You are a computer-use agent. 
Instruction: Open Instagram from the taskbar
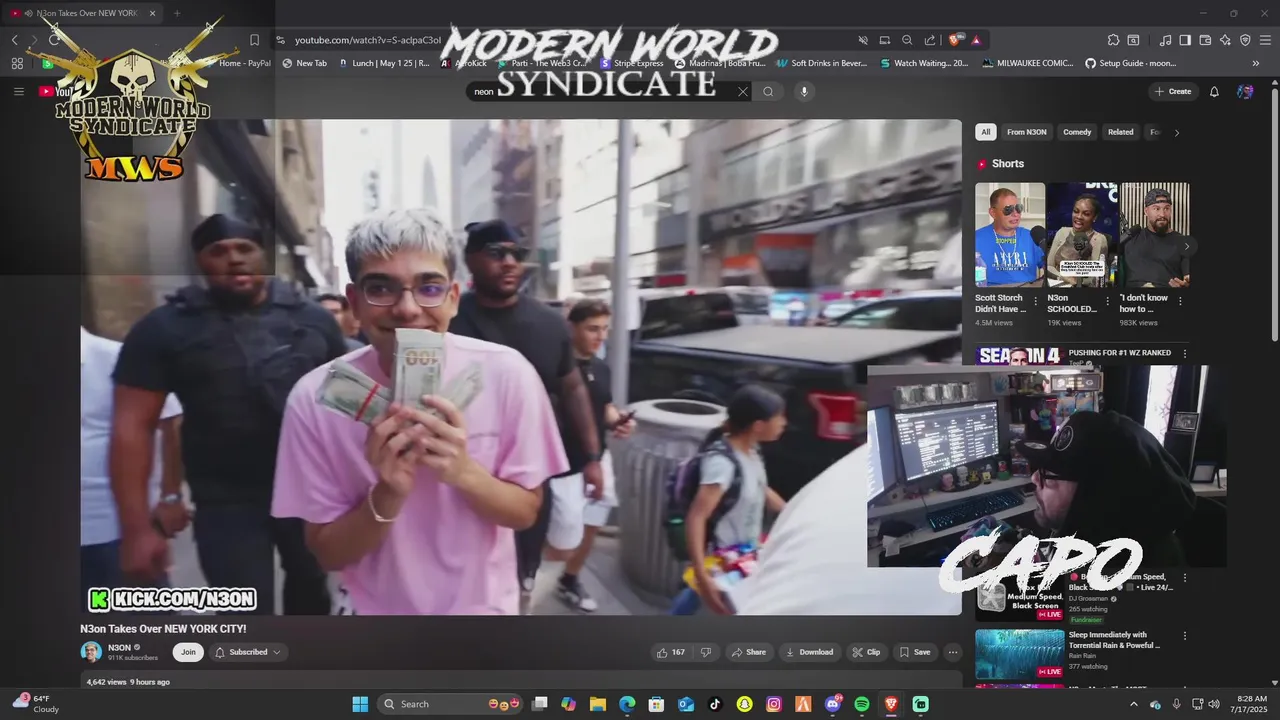tap(773, 704)
